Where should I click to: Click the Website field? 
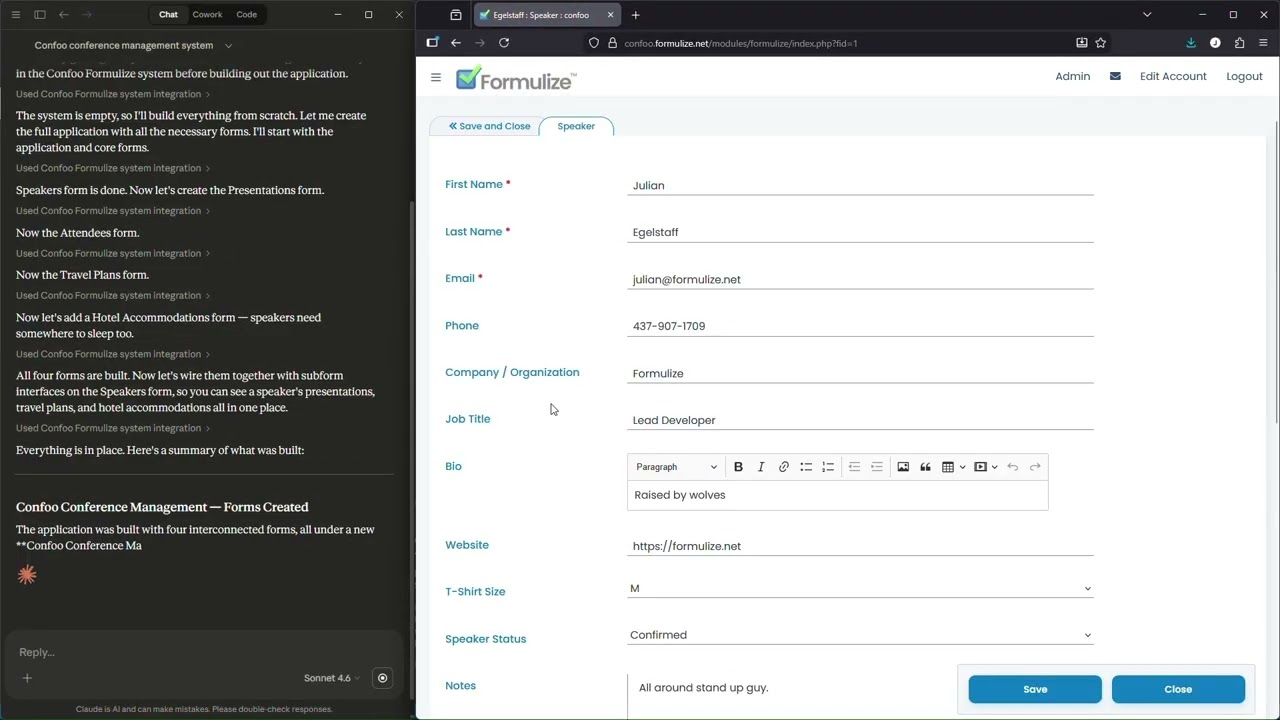(860, 546)
